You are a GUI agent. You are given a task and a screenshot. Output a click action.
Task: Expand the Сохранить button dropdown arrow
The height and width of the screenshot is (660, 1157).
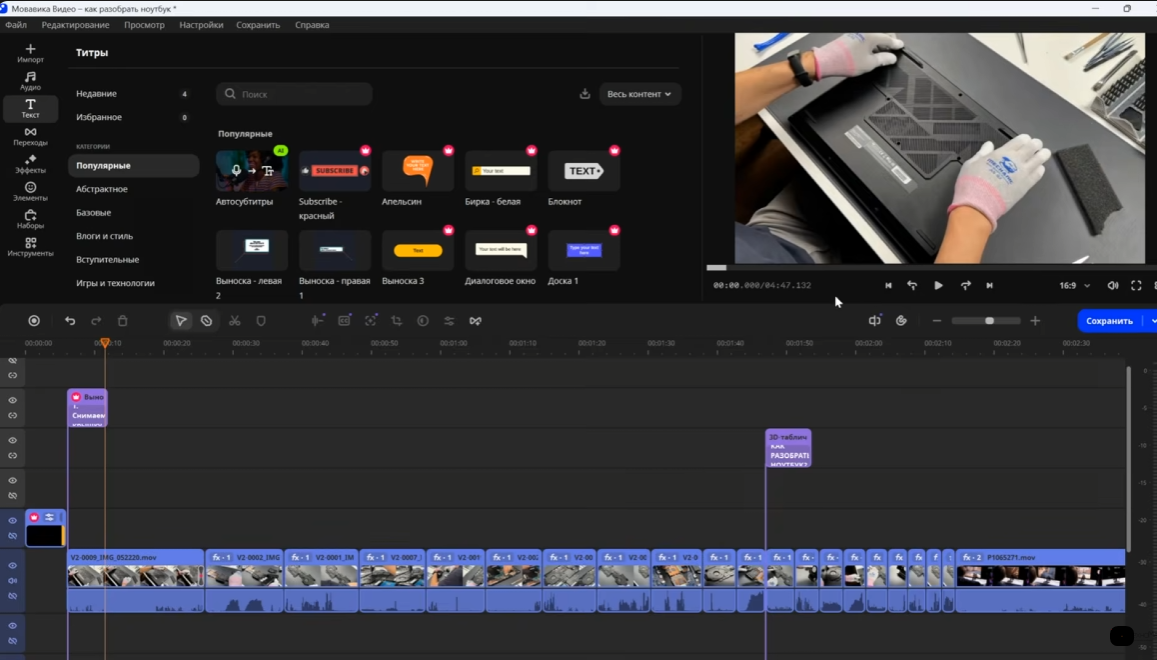coord(1153,321)
